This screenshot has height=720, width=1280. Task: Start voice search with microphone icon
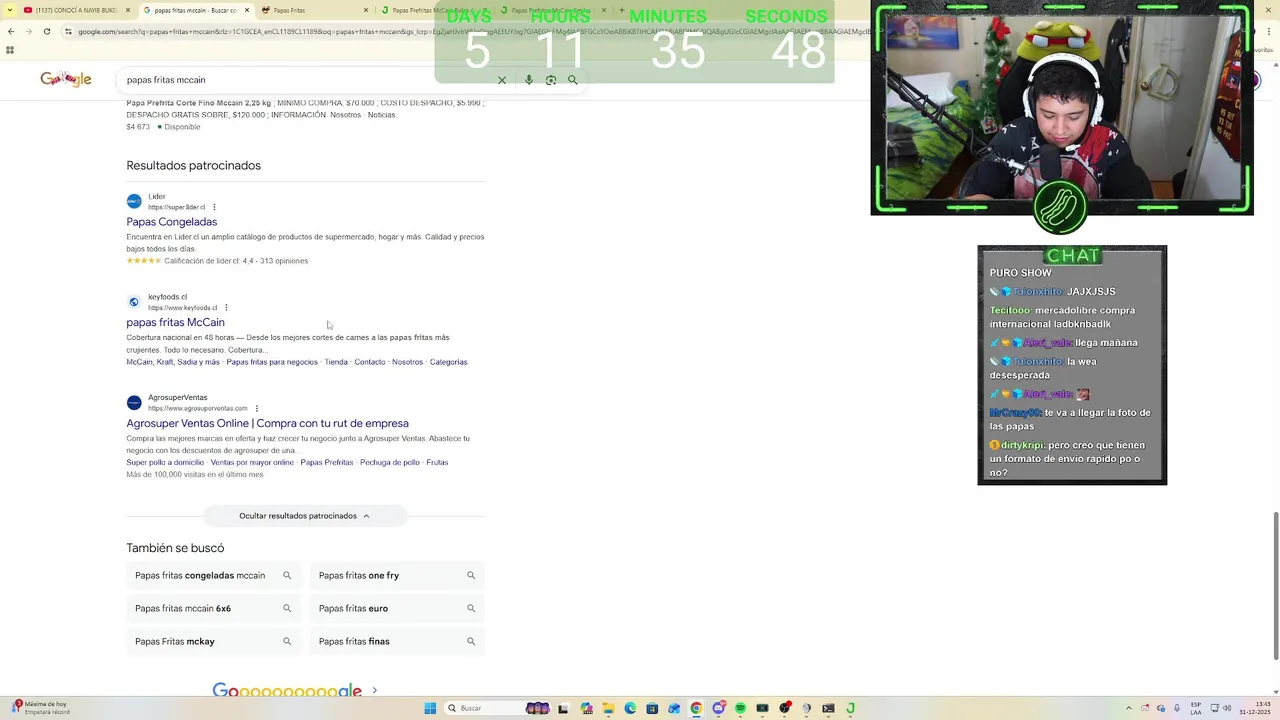pos(529,80)
